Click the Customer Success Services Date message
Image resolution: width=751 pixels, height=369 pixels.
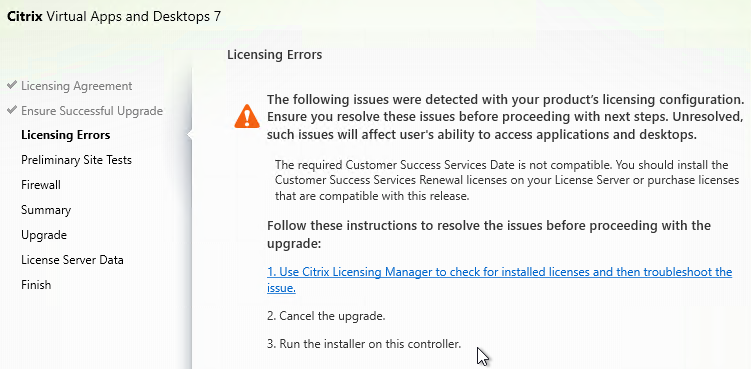(507, 181)
